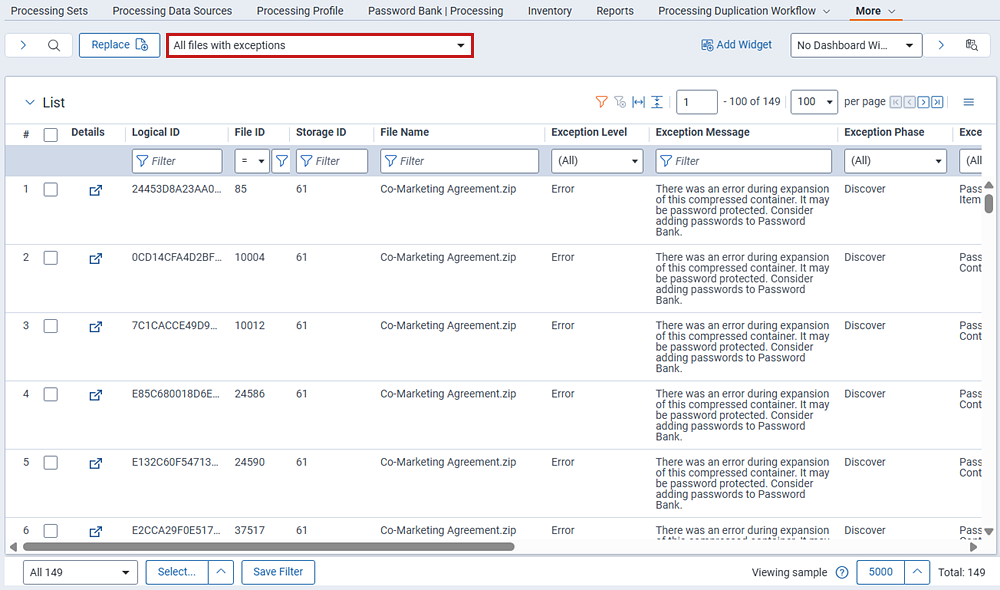This screenshot has width=1000, height=590.
Task: Sort by File Name column header
Action: click(404, 132)
